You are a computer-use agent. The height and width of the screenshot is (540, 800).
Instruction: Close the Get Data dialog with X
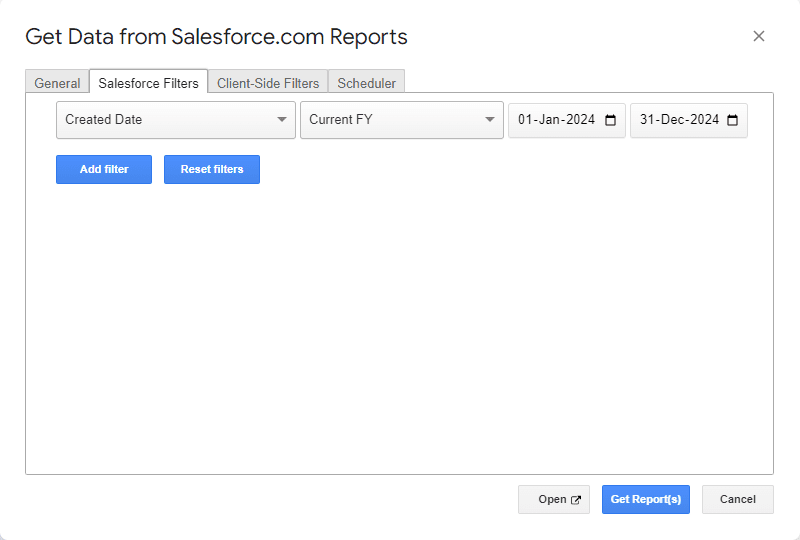point(759,36)
